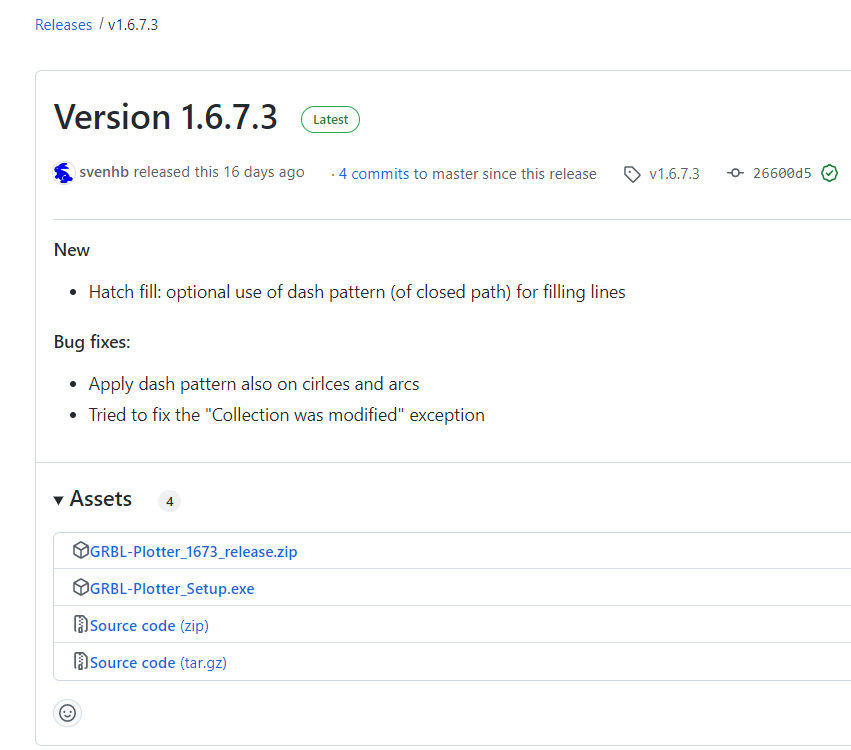Click the Releases breadcrumb link
This screenshot has width=851, height=750.
click(x=63, y=25)
